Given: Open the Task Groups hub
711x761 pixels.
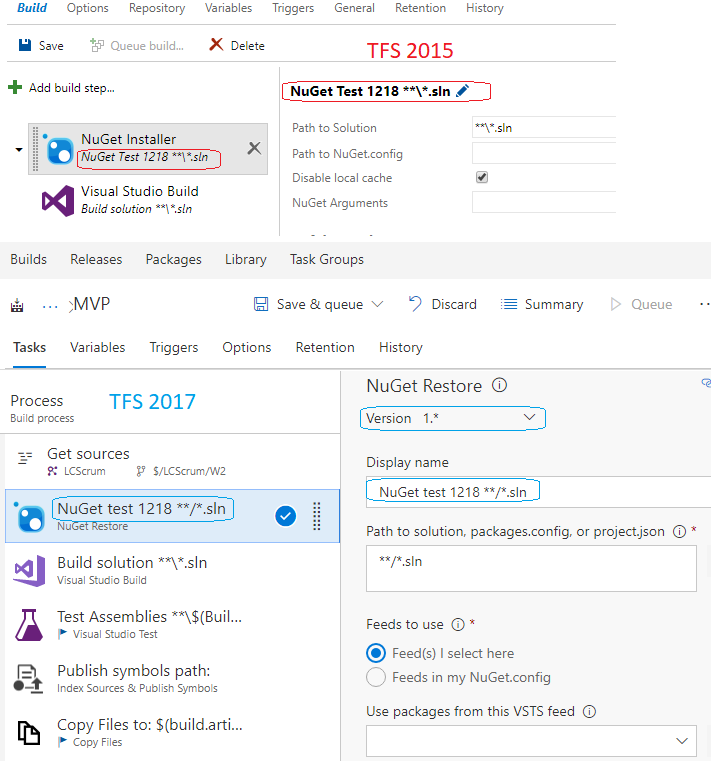Looking at the screenshot, I should (327, 260).
